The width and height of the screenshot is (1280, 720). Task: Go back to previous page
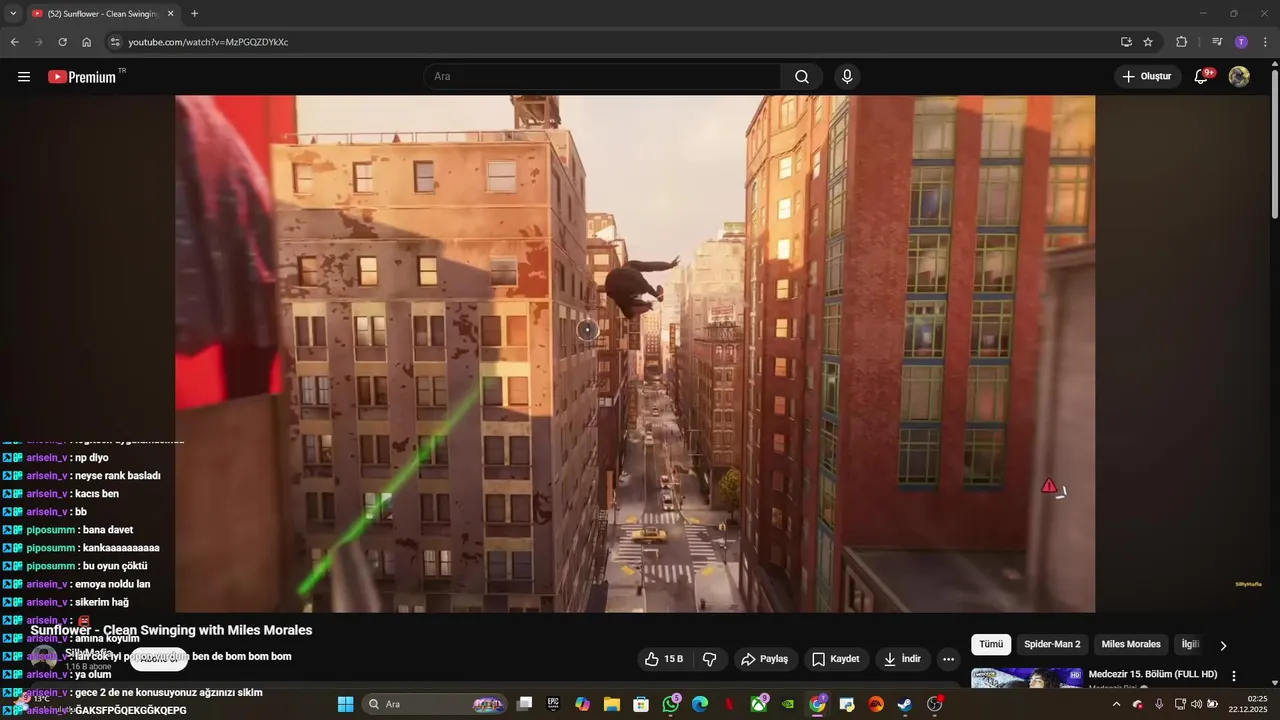point(14,42)
